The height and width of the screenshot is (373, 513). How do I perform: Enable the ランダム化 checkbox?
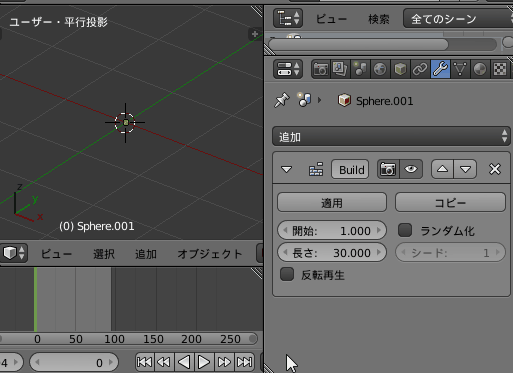tap(405, 230)
